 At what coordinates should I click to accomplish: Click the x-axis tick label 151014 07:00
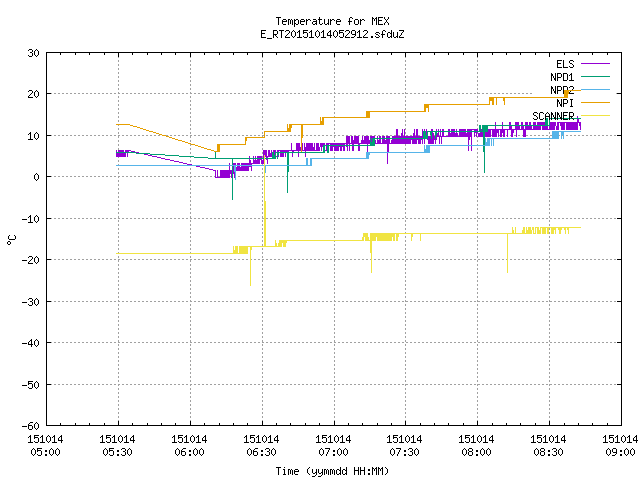333,446
